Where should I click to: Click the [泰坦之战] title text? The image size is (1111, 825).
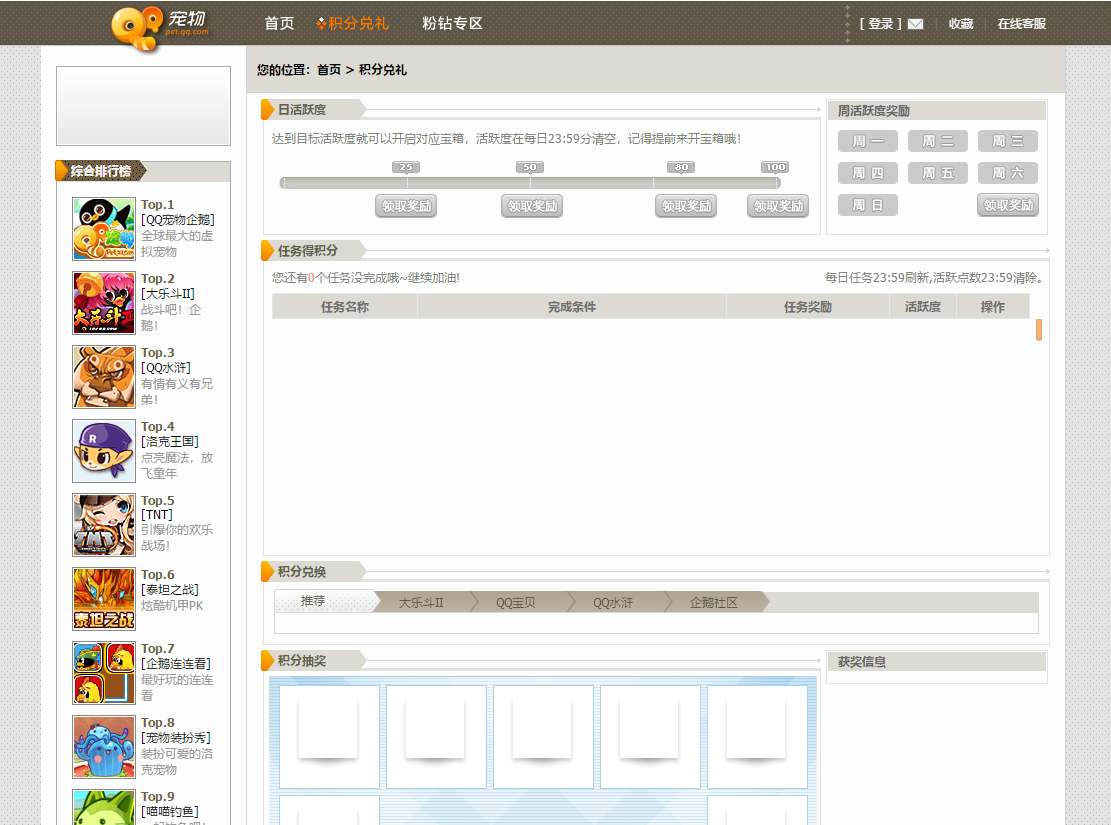click(170, 590)
